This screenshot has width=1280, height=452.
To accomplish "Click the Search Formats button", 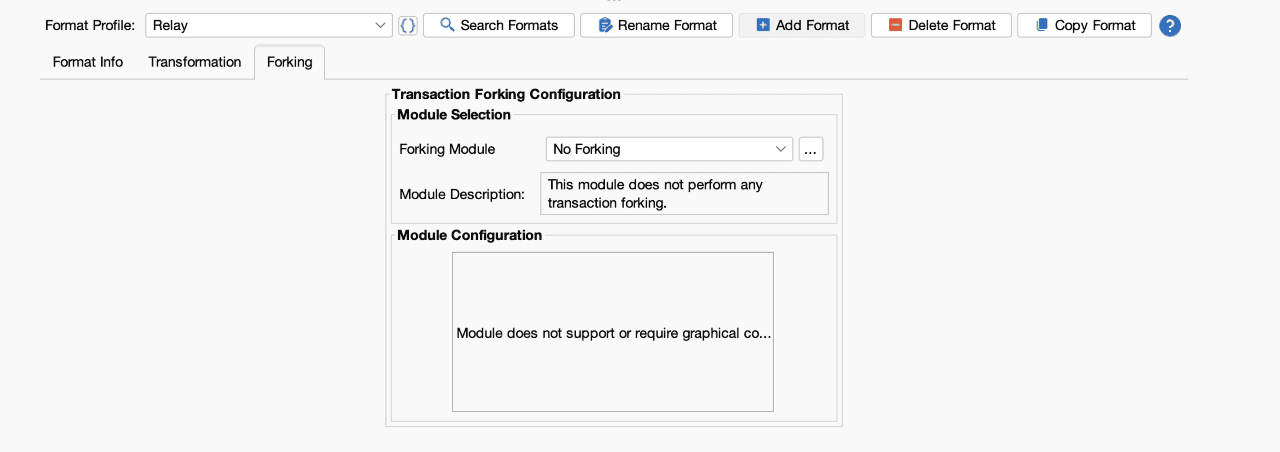I will click(499, 25).
